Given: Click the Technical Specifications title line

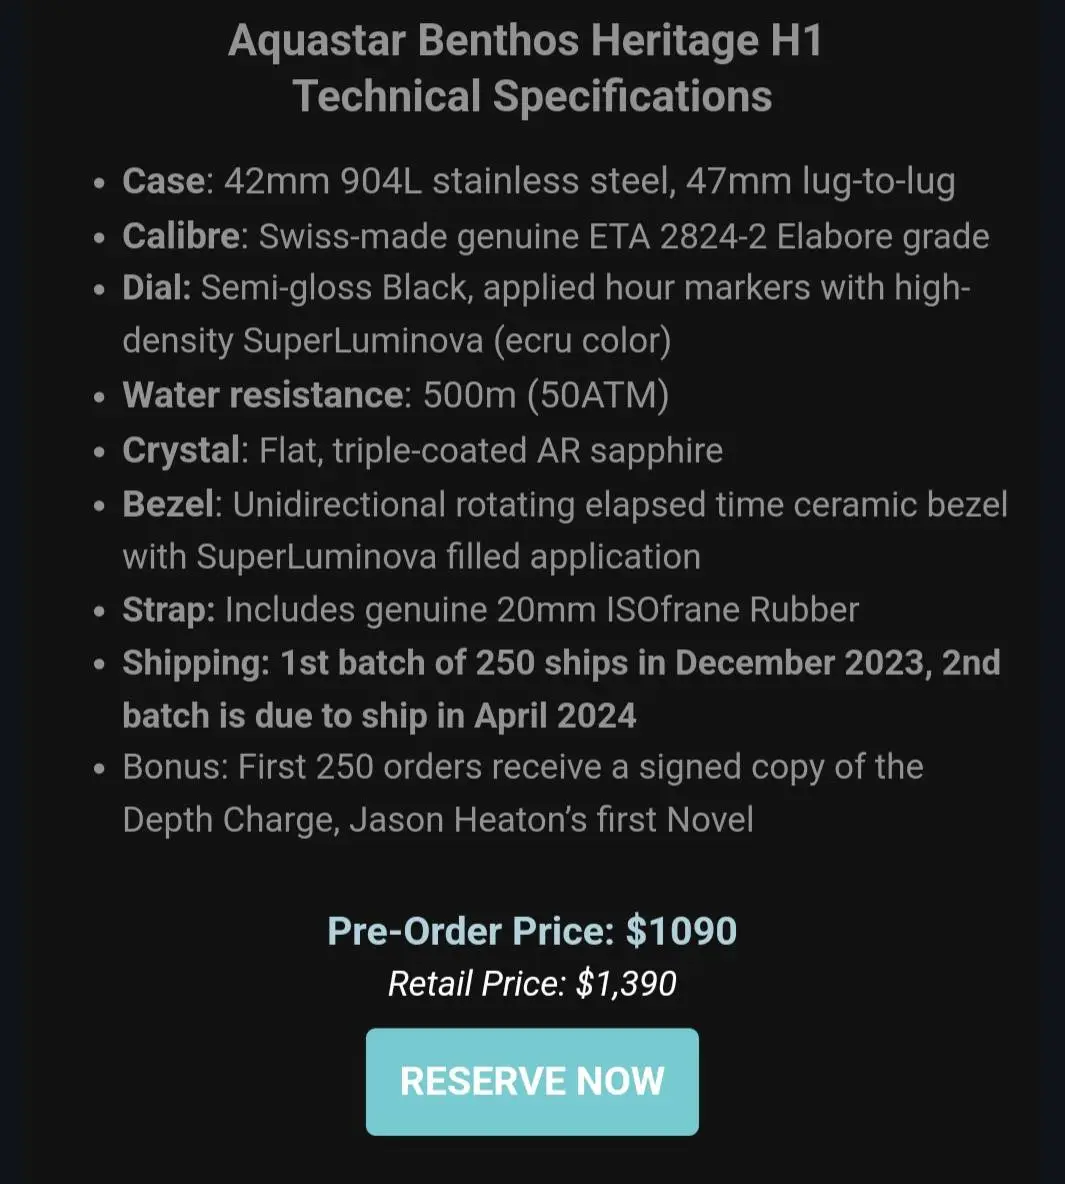Looking at the screenshot, I should 532,97.
